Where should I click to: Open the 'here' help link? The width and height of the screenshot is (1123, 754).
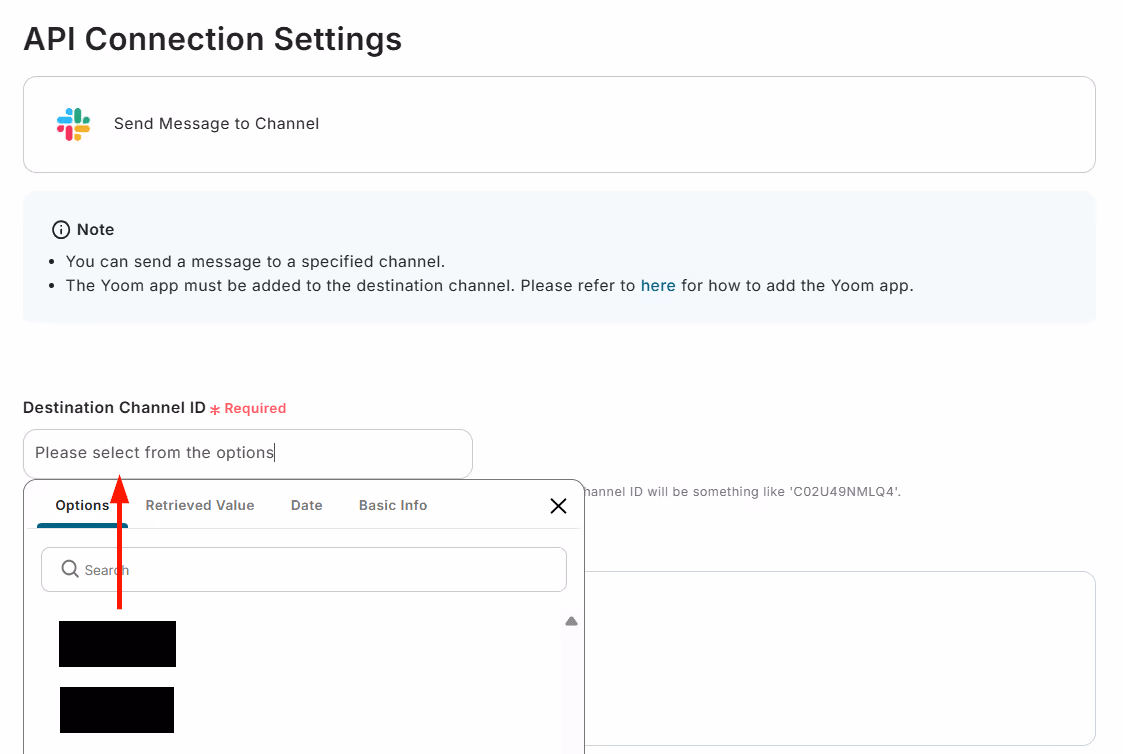click(x=658, y=286)
